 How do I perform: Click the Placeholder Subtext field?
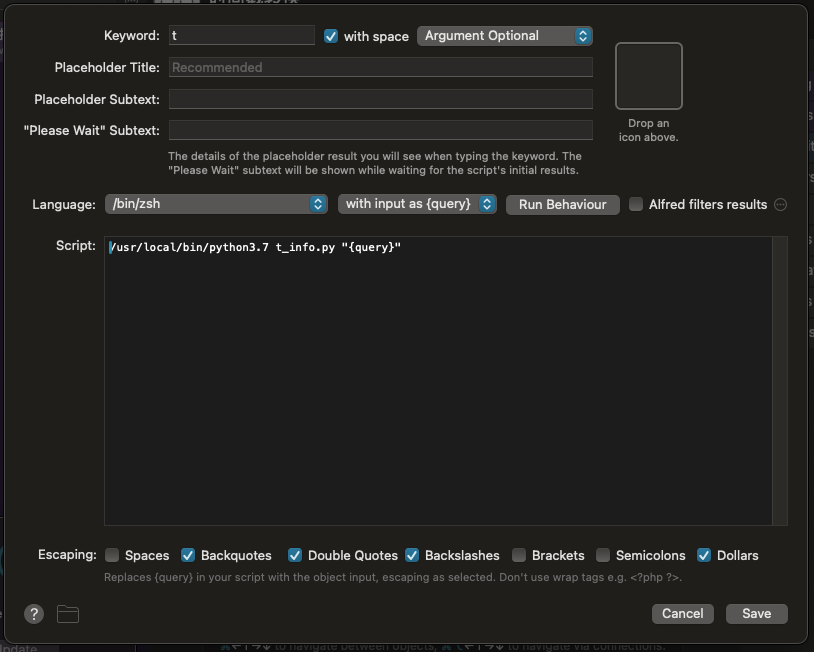point(381,99)
